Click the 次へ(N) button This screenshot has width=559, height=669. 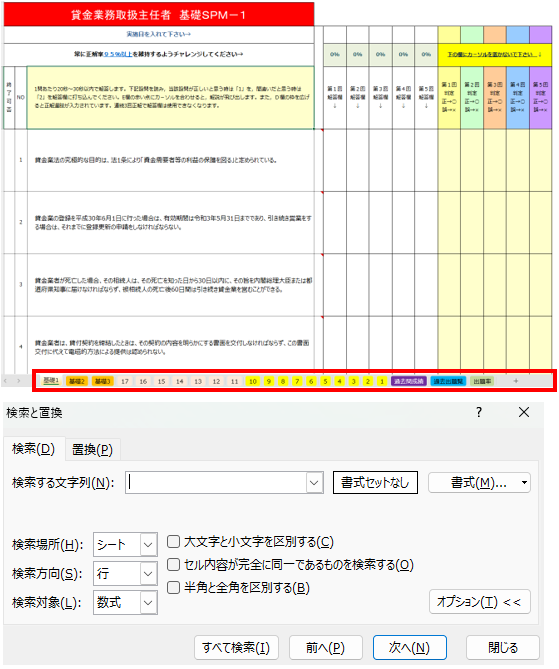[x=410, y=648]
